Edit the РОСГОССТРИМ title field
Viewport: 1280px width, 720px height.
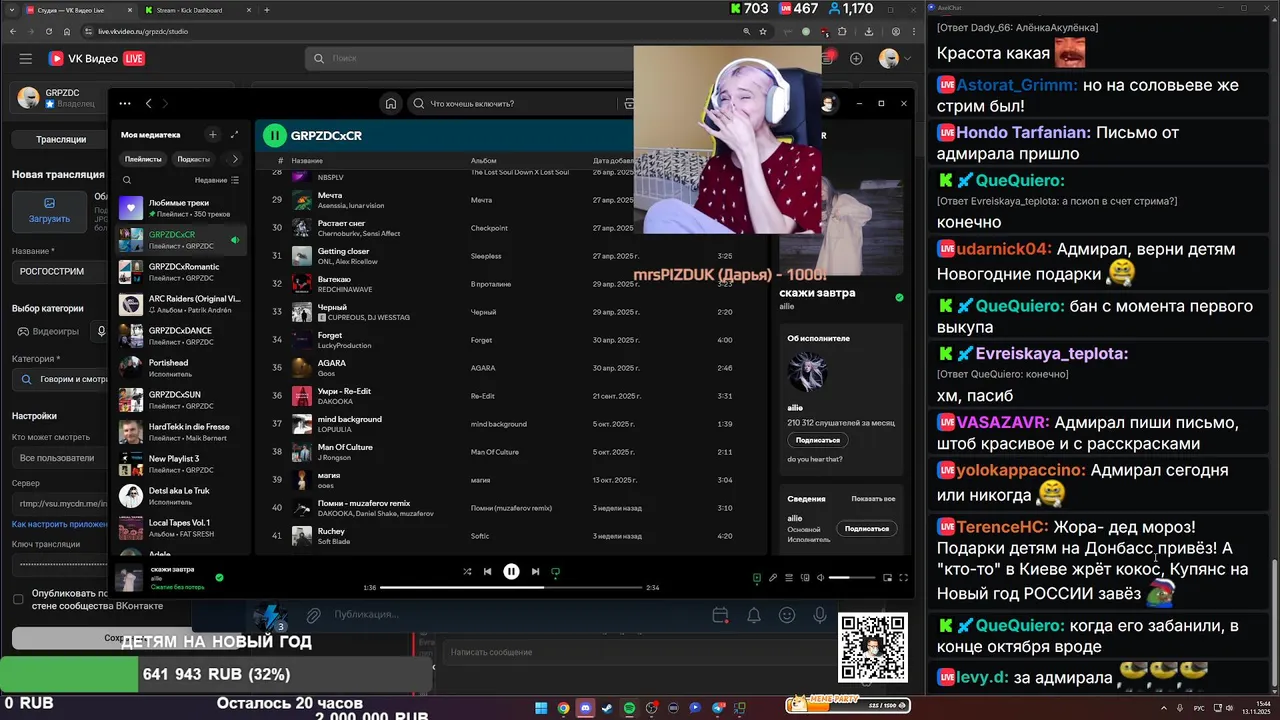[60, 271]
